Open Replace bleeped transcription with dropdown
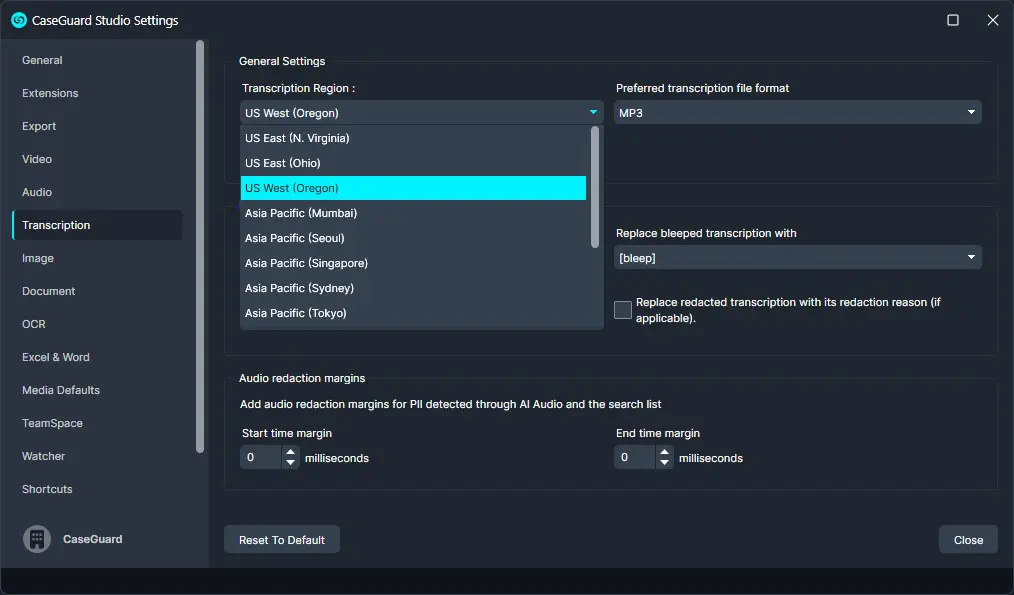The width and height of the screenshot is (1014, 595). point(797,258)
